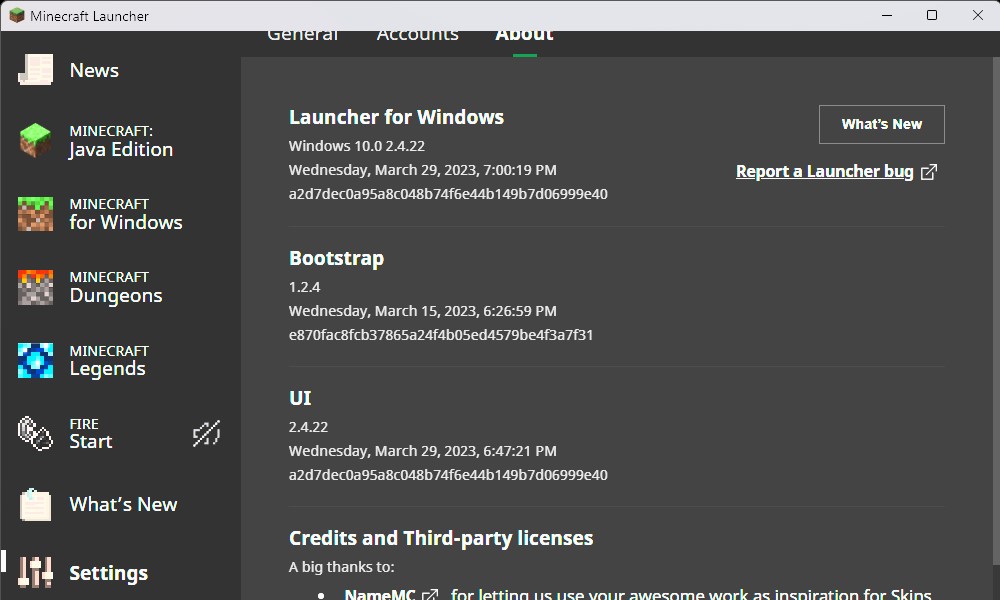
Task: Click the Settings sliders icon
Action: click(x=35, y=573)
